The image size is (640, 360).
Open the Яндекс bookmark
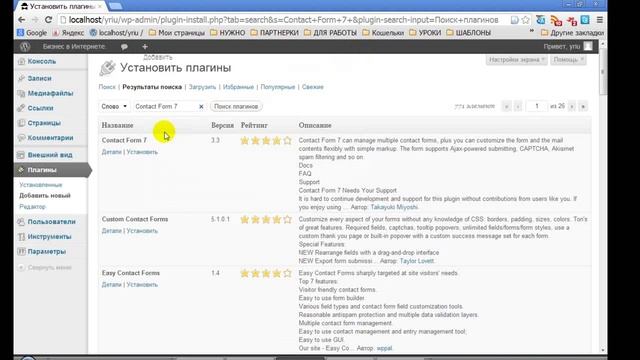(68, 32)
